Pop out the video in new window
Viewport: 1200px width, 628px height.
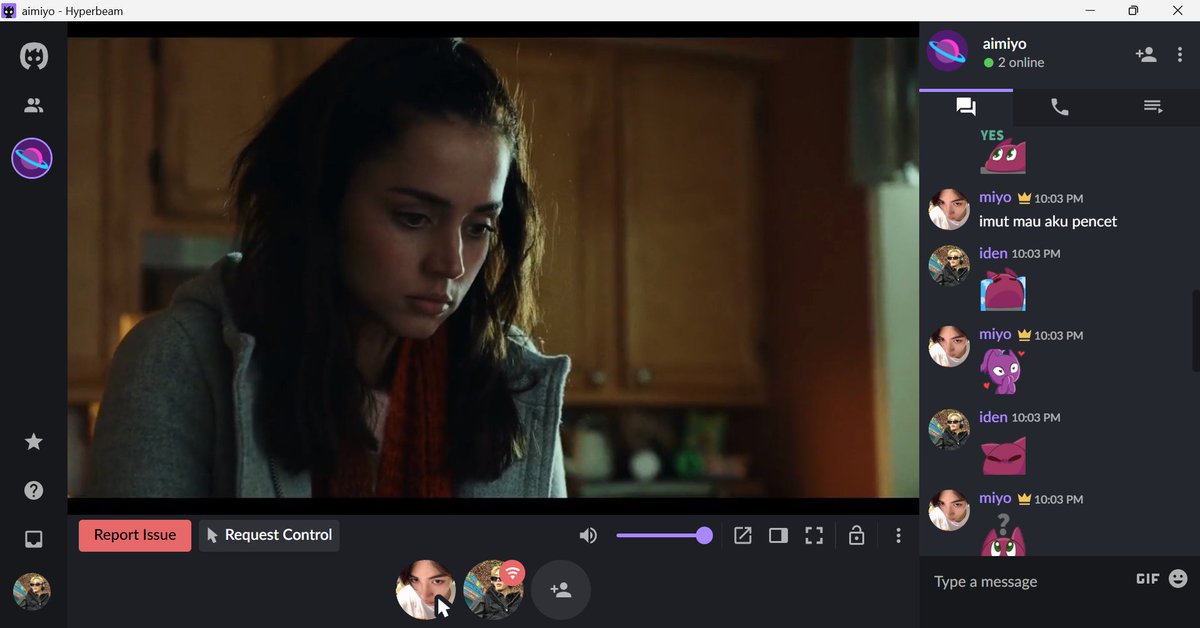point(742,536)
